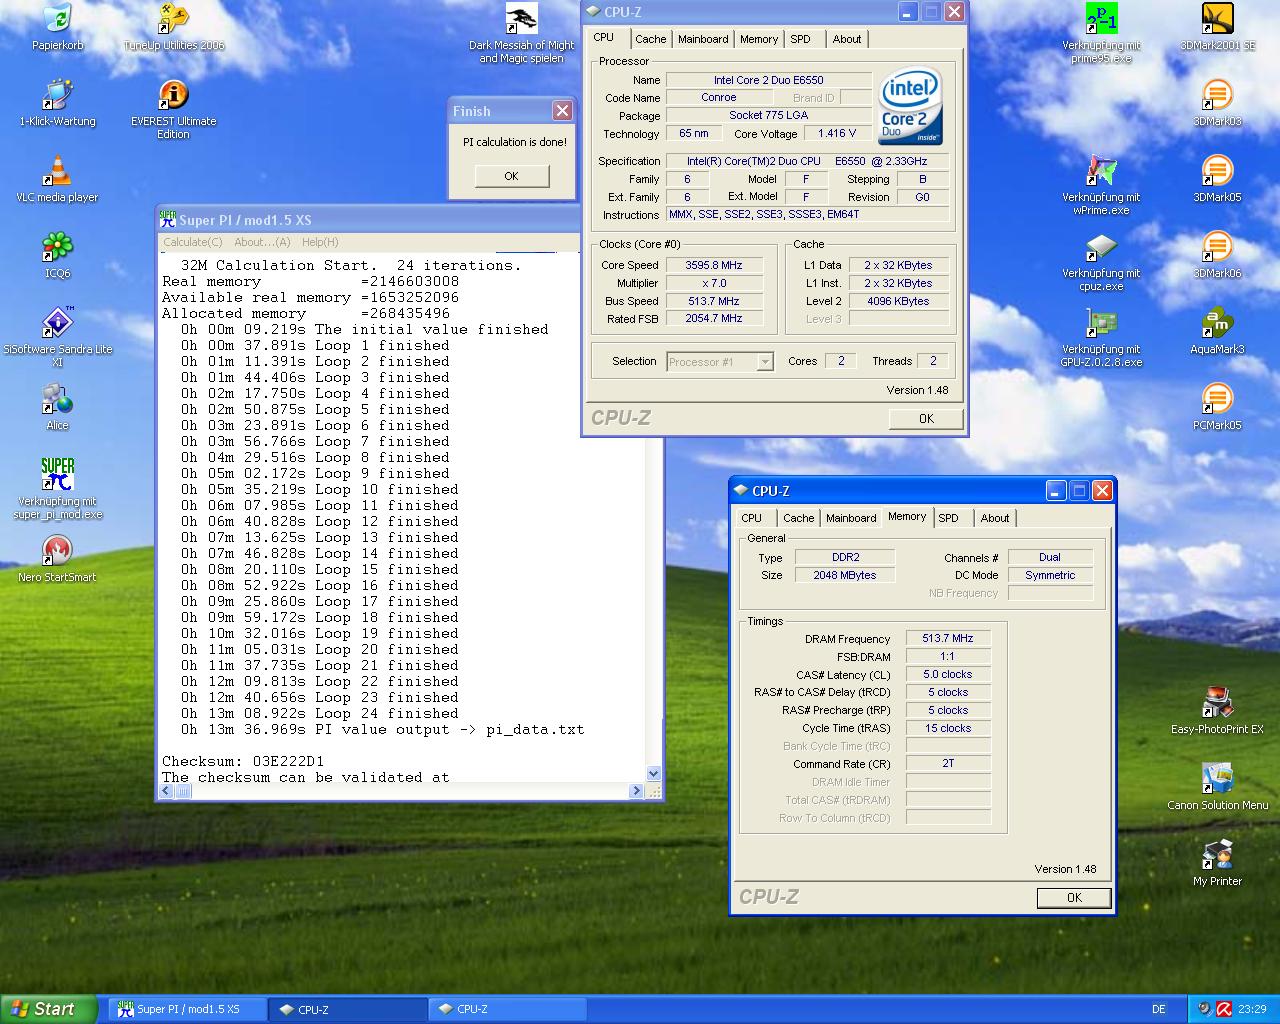1280x1024 pixels.
Task: Launch 3DMark03 desktop icon
Action: click(x=1217, y=96)
